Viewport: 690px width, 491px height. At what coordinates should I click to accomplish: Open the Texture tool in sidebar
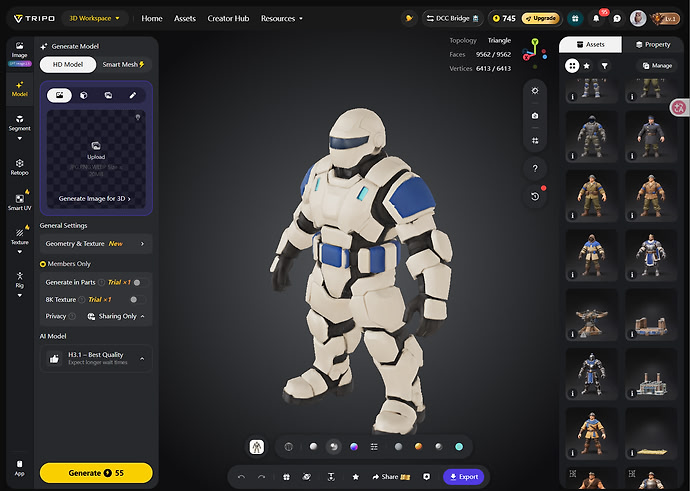pos(19,237)
